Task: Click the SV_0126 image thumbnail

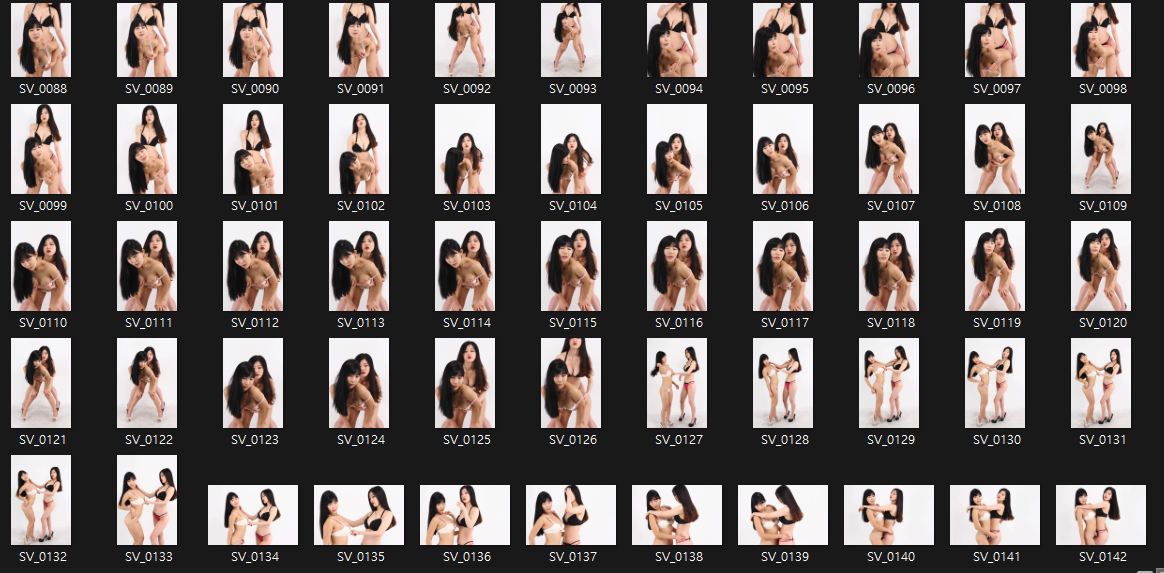Action: 571,384
